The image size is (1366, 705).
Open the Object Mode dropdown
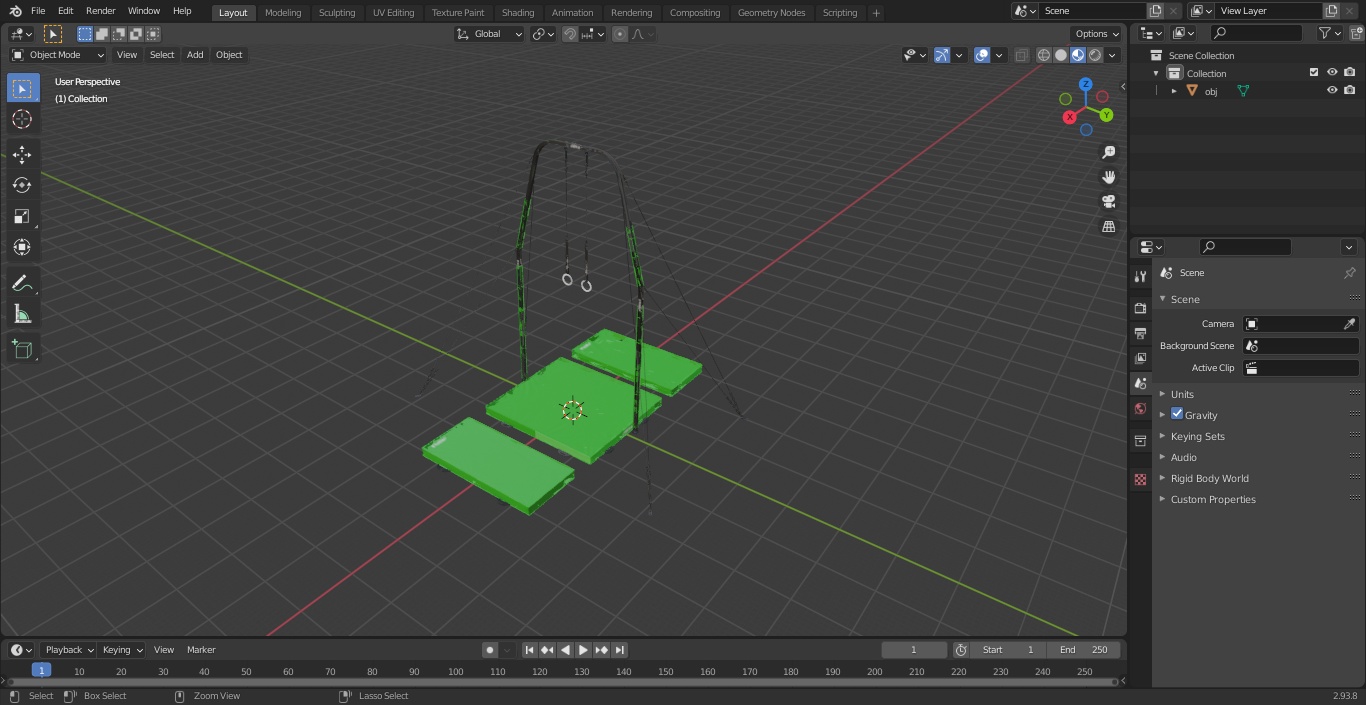58,55
